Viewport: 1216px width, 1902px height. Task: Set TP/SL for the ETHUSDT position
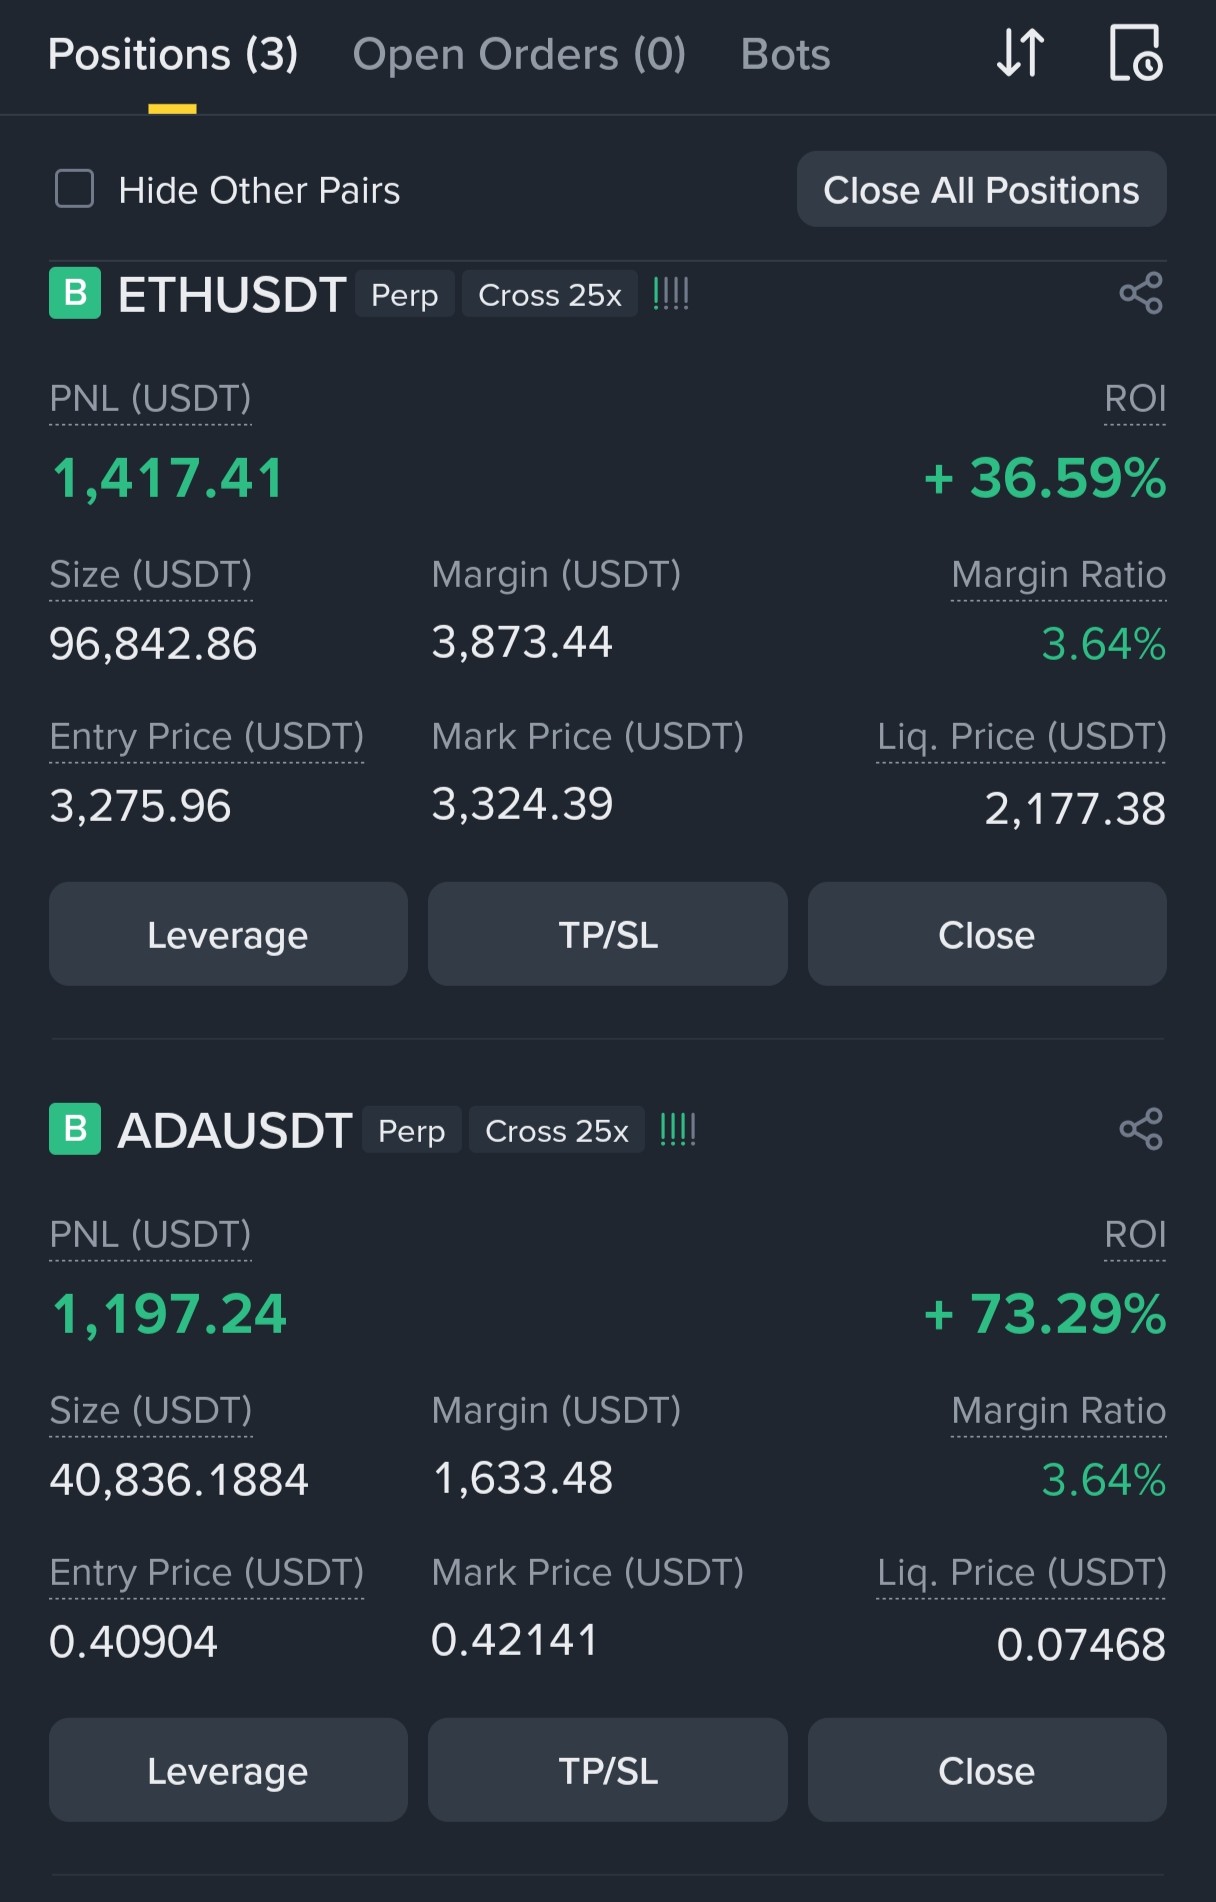[608, 934]
